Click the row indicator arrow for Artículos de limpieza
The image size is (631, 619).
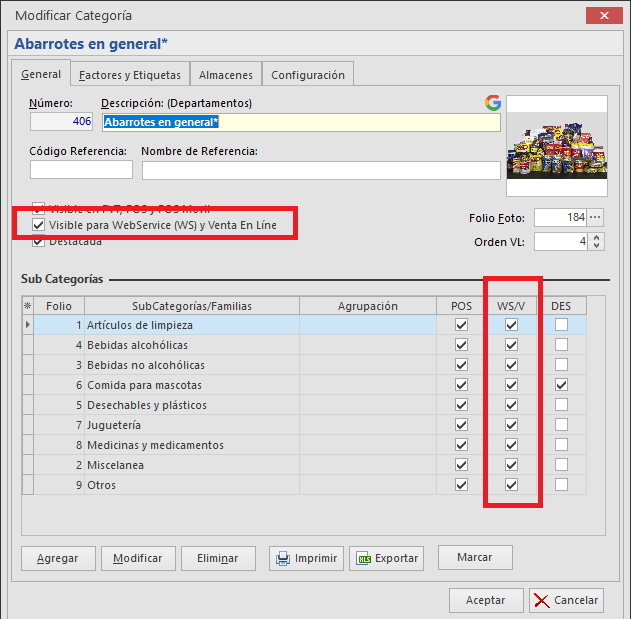27,325
